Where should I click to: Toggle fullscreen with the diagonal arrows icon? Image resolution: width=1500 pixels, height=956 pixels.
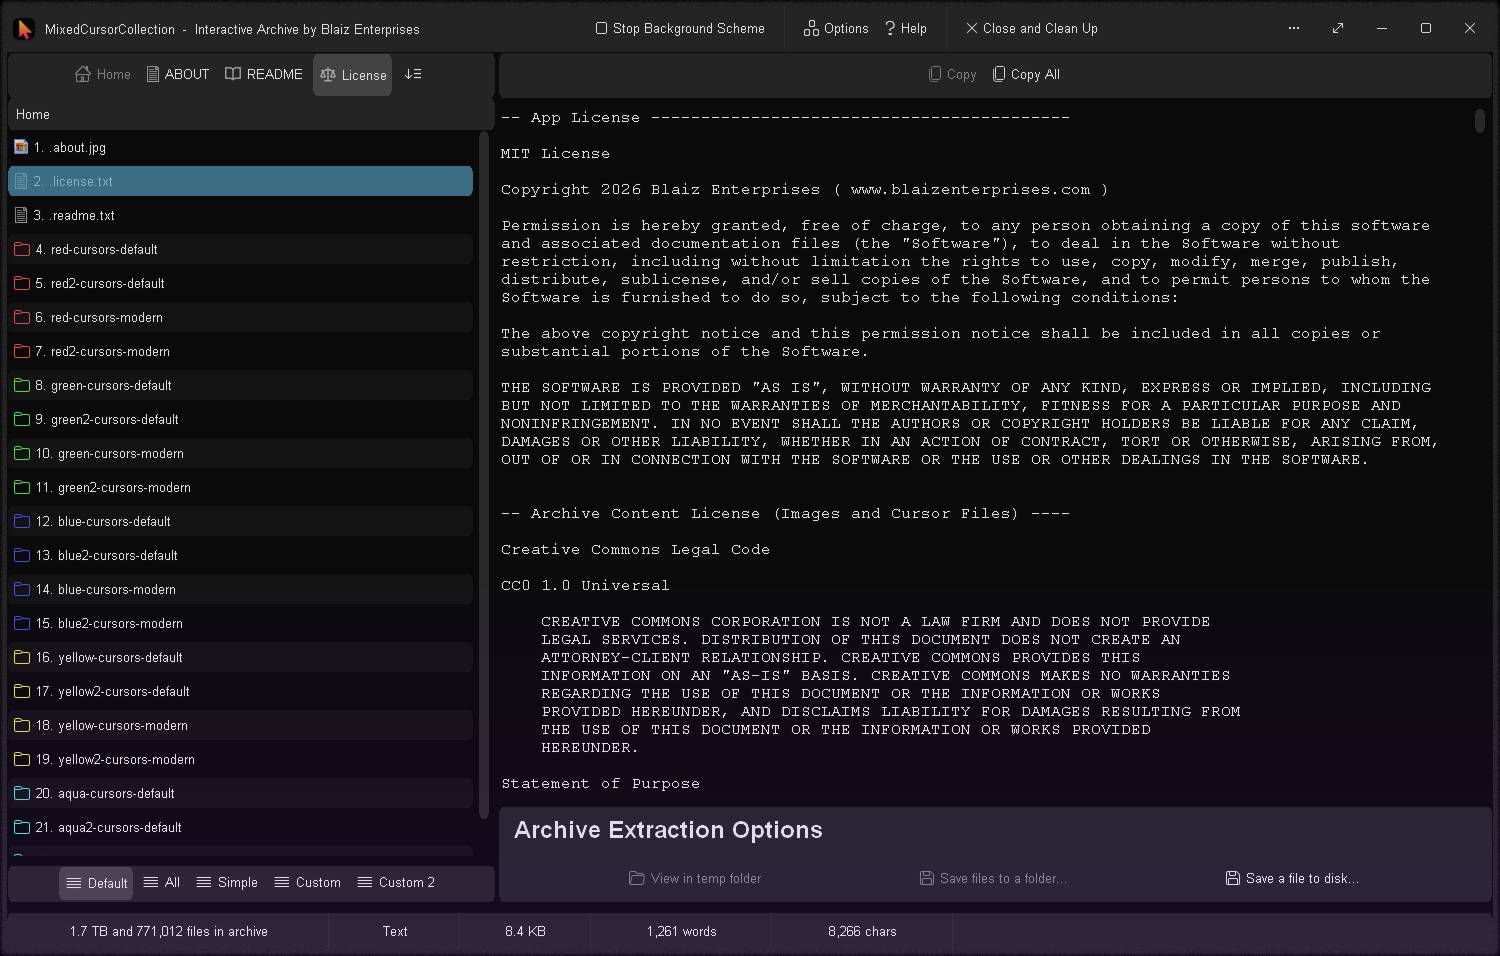point(1338,28)
